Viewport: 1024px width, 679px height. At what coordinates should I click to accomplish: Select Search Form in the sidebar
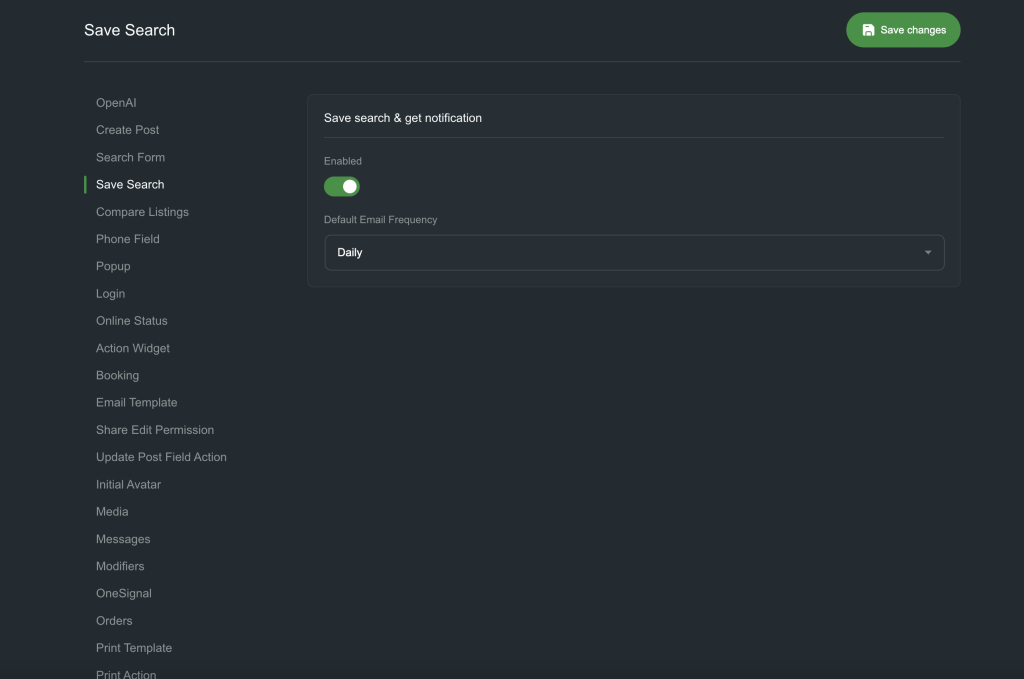coord(130,157)
